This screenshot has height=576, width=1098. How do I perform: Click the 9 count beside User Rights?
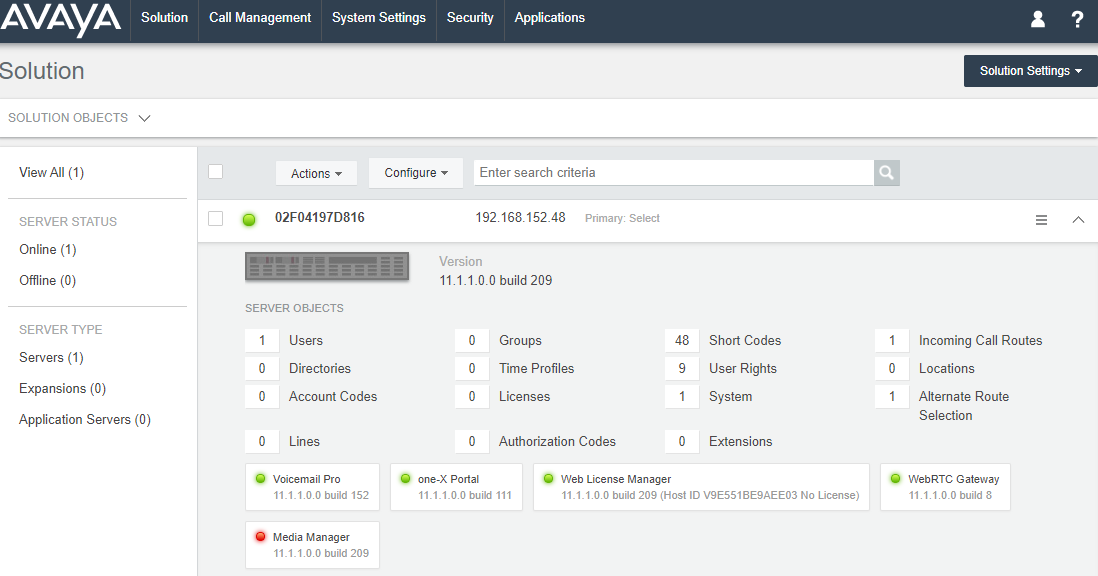pyautogui.click(x=682, y=368)
